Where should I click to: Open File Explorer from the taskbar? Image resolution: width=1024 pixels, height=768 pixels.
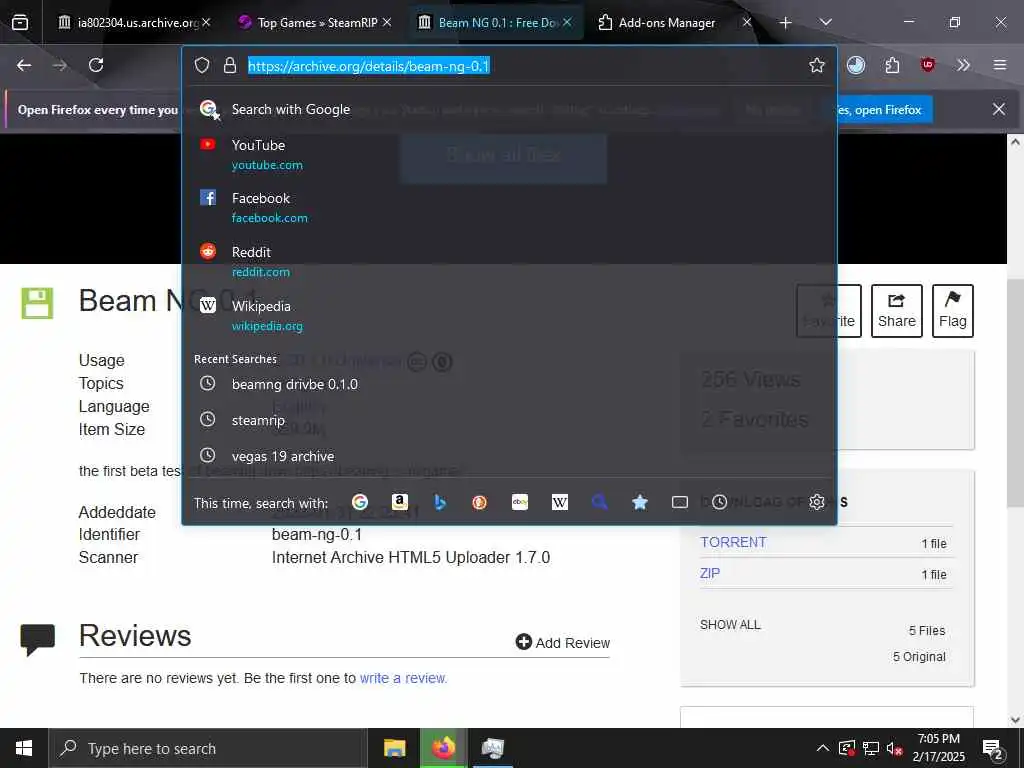coord(394,748)
